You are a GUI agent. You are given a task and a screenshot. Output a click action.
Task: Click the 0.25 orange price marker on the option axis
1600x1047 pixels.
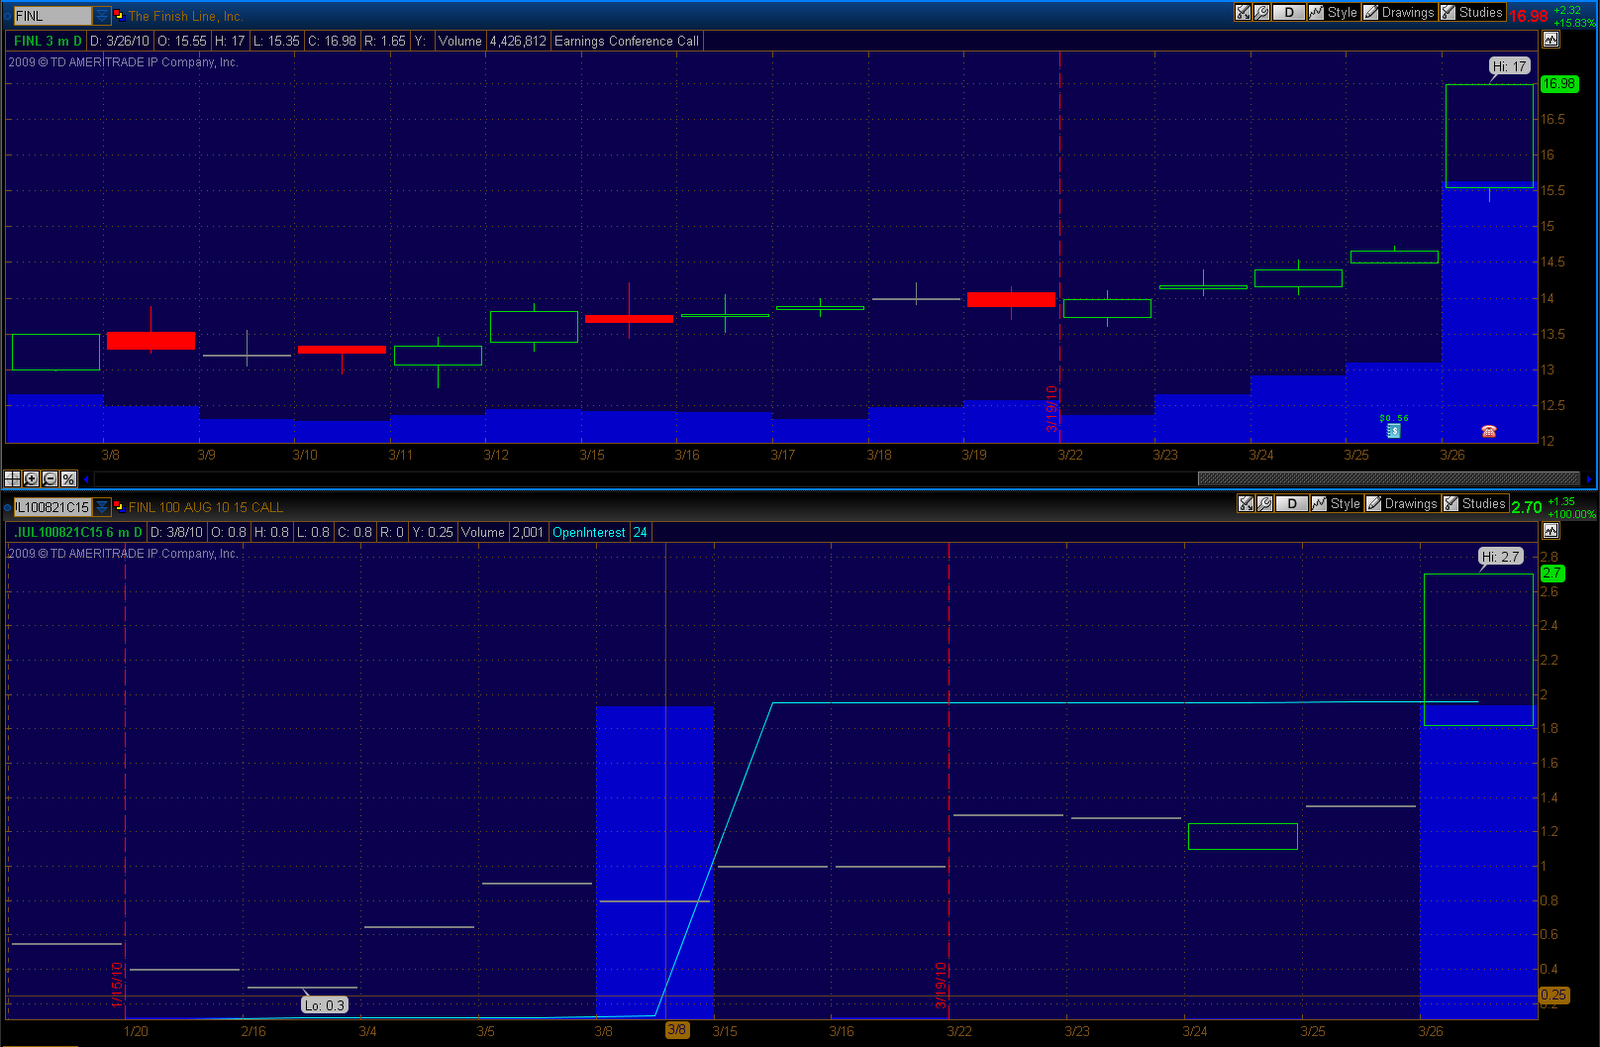[1554, 995]
